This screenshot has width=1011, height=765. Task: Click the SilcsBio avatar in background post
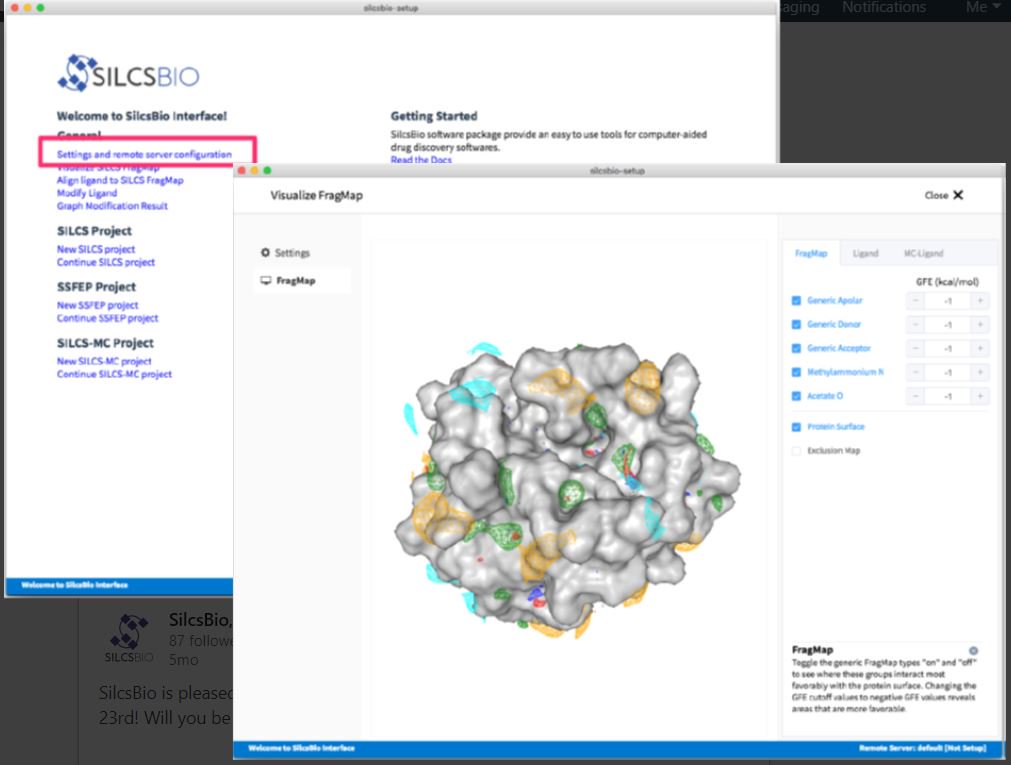(x=129, y=638)
